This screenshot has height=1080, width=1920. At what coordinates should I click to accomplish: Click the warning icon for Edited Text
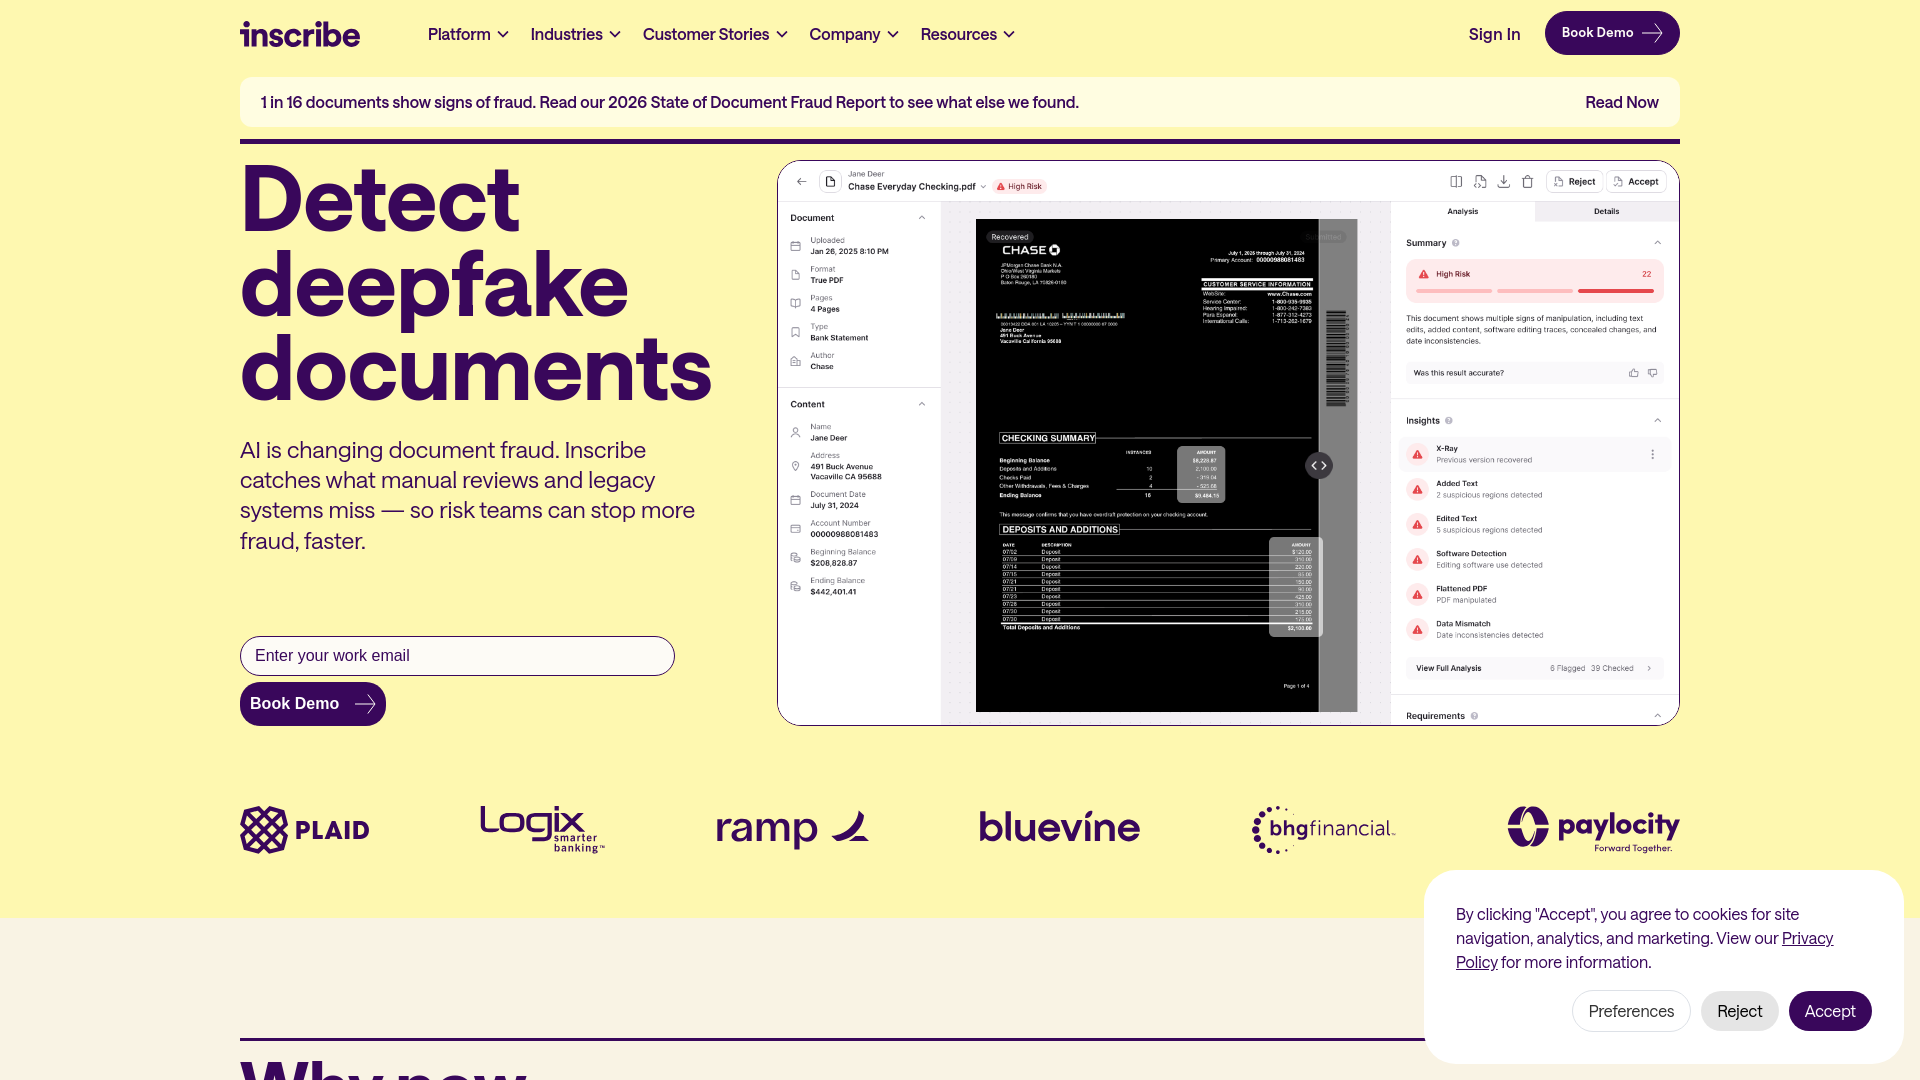click(1417, 525)
